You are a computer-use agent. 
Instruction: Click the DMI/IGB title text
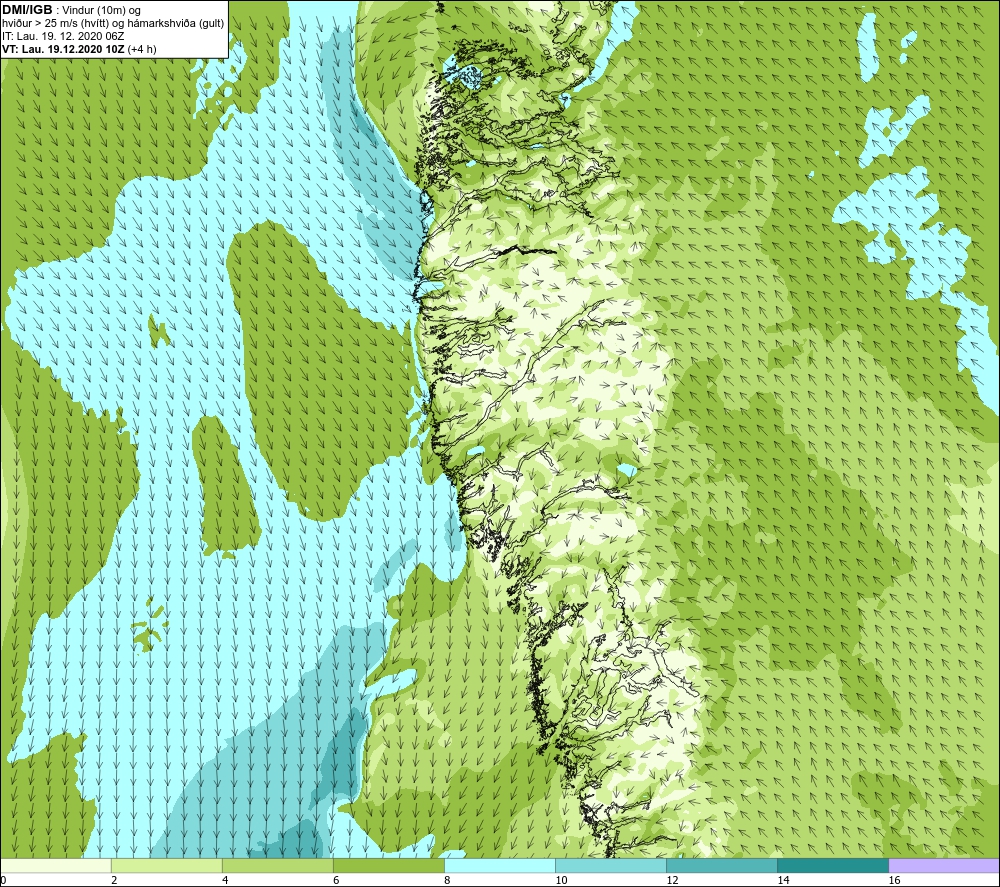[27, 10]
